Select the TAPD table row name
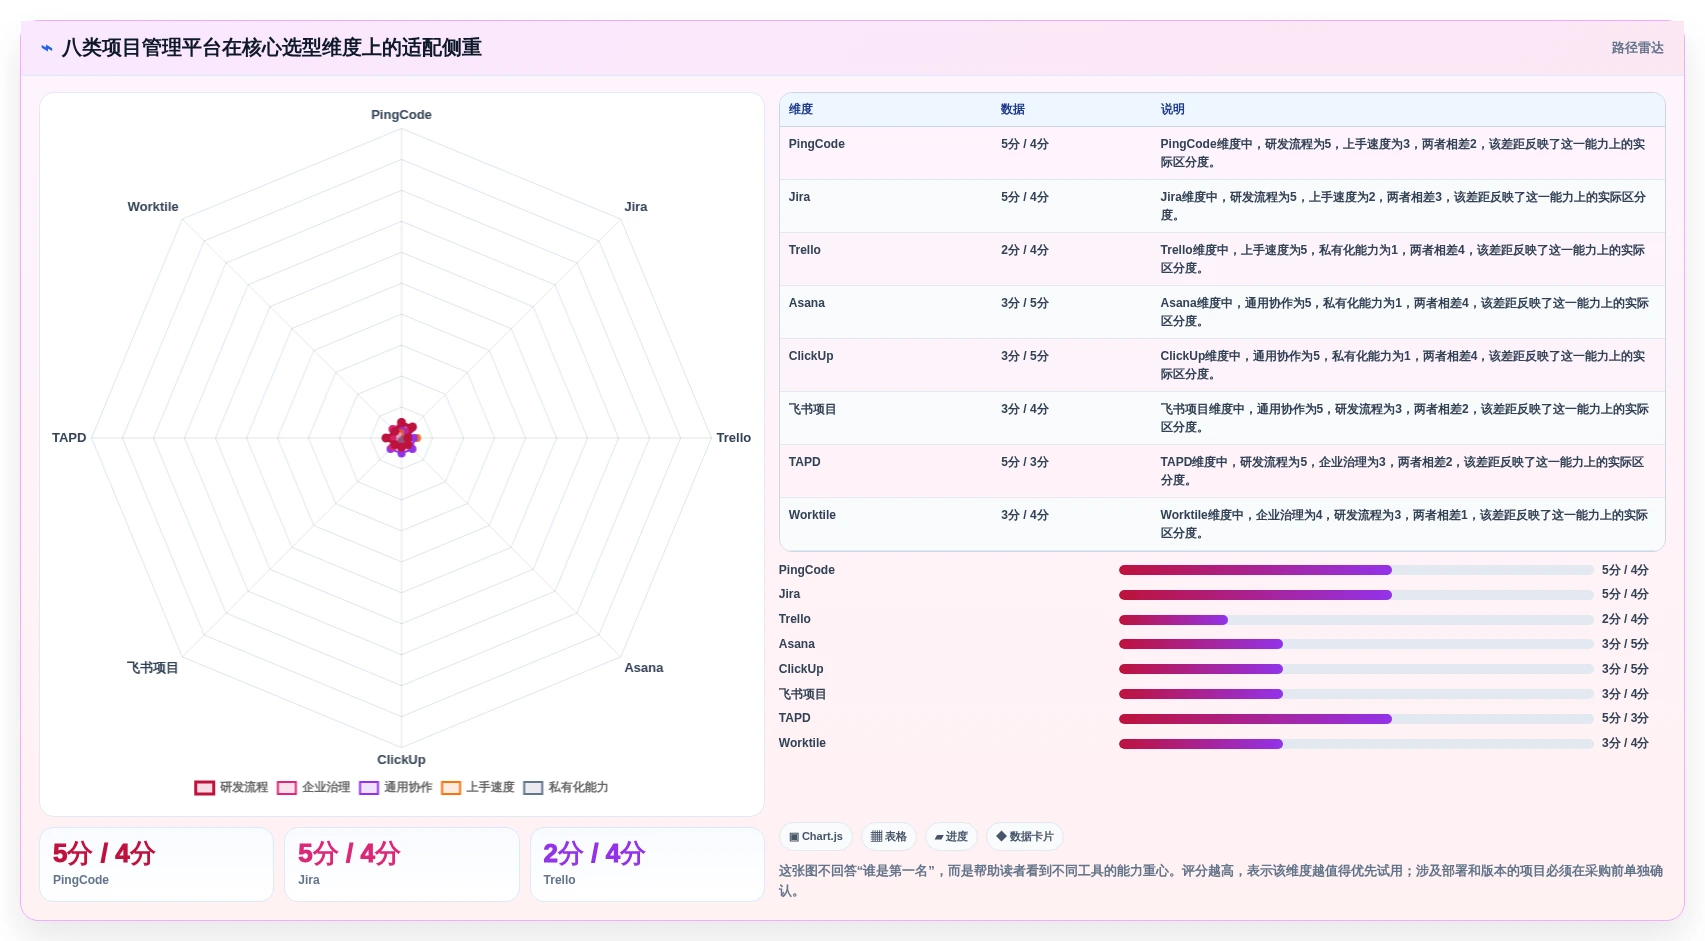This screenshot has width=1705, height=941. pyautogui.click(x=804, y=462)
